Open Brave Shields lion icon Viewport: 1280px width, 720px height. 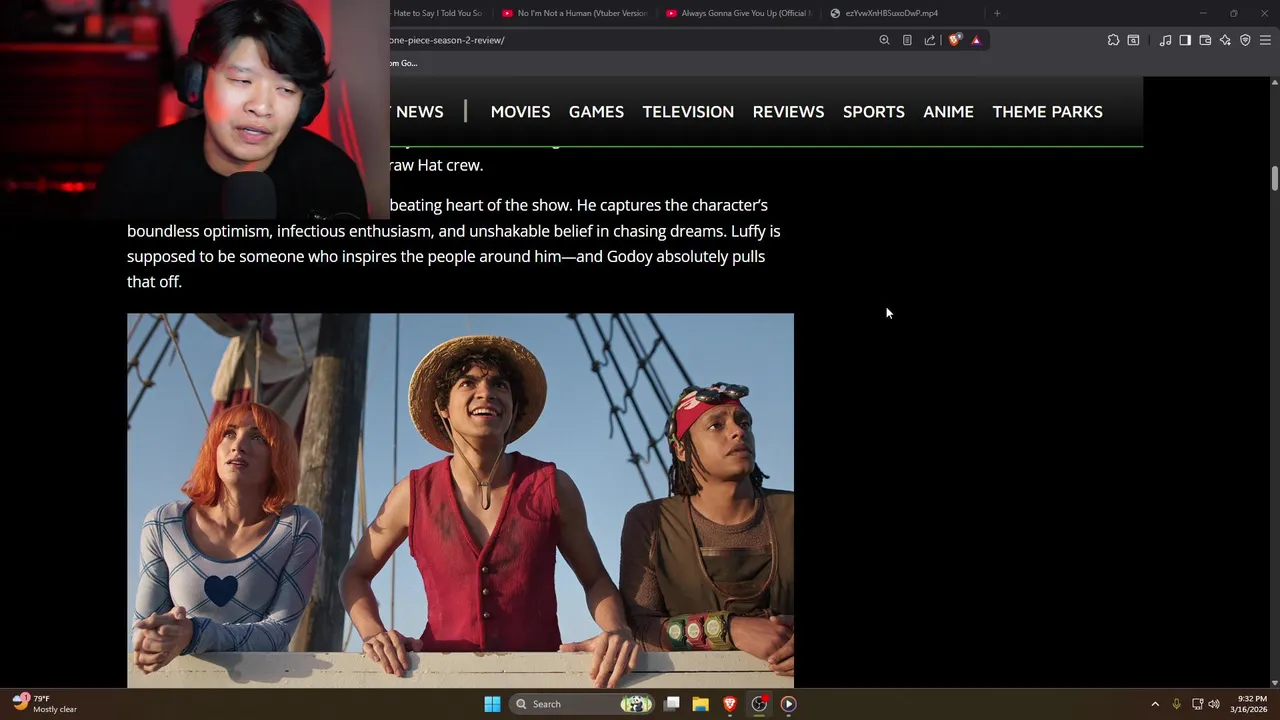[x=955, y=40]
